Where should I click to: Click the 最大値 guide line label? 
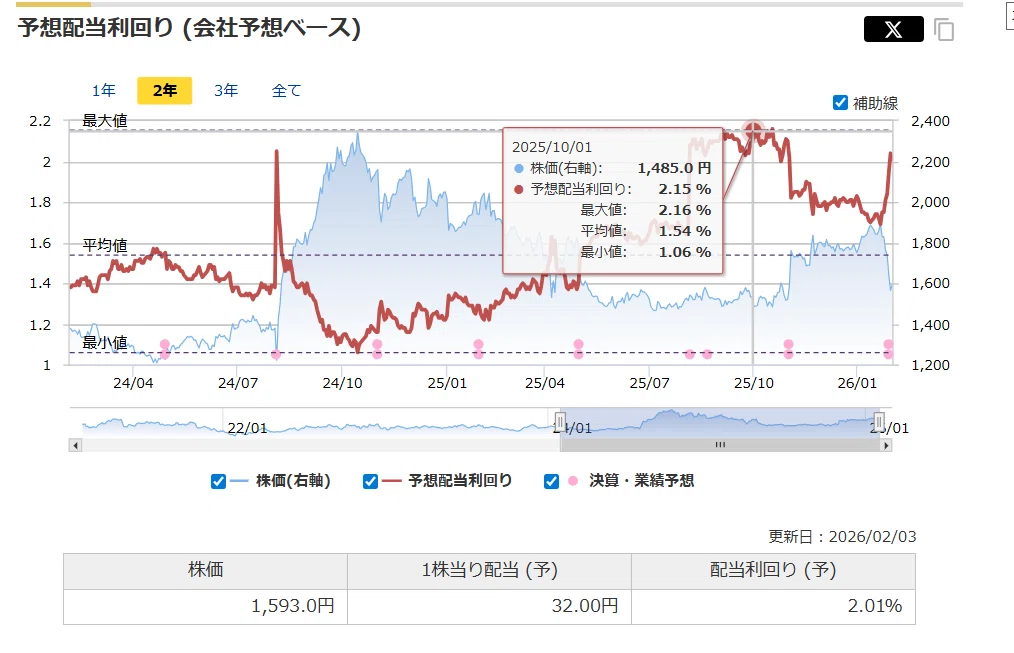coord(105,121)
